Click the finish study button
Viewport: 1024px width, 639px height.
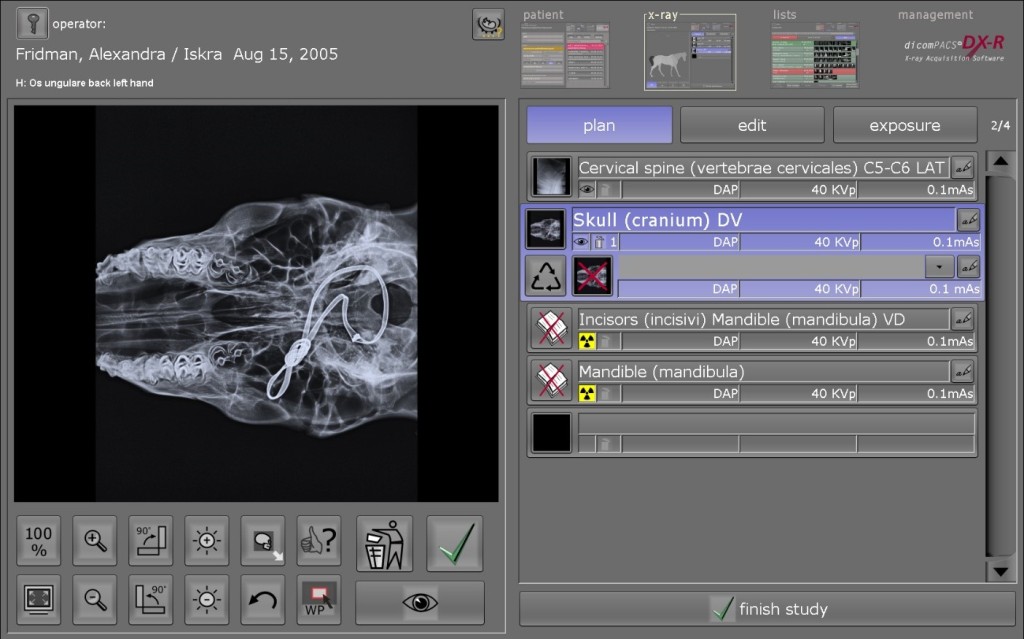767,609
